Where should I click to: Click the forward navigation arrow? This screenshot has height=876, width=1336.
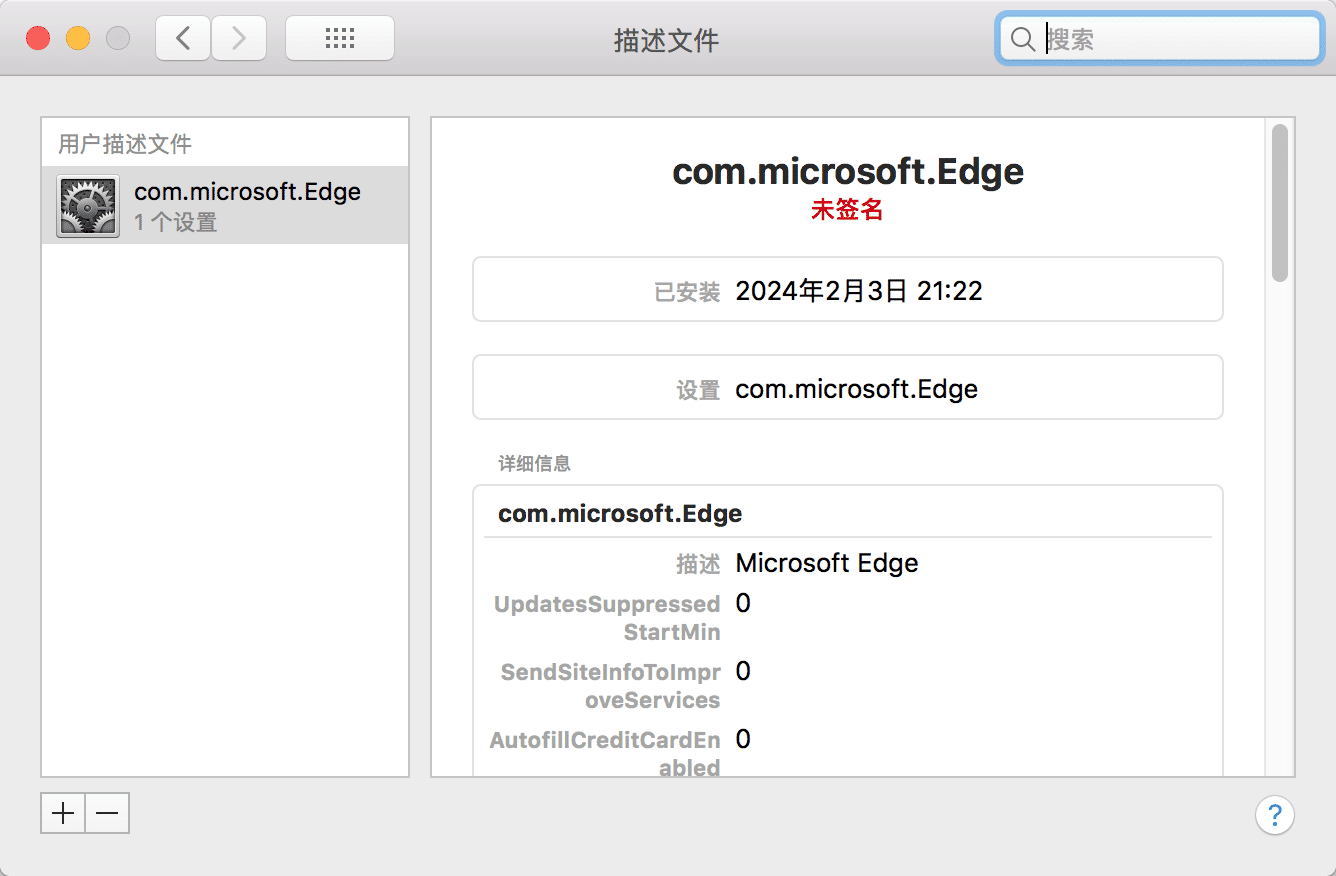pyautogui.click(x=239, y=39)
